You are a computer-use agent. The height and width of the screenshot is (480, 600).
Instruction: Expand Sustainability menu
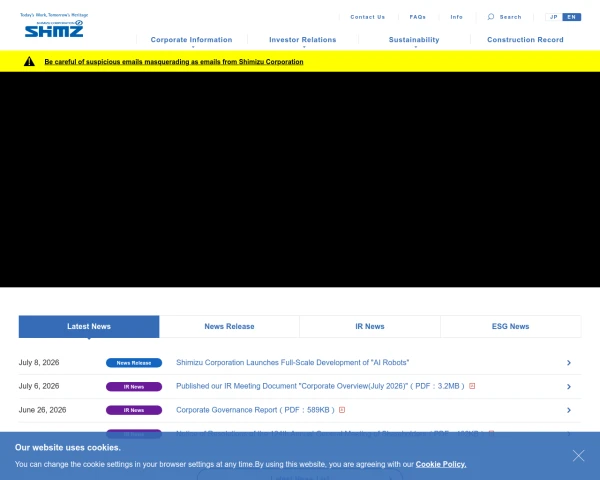pyautogui.click(x=414, y=40)
